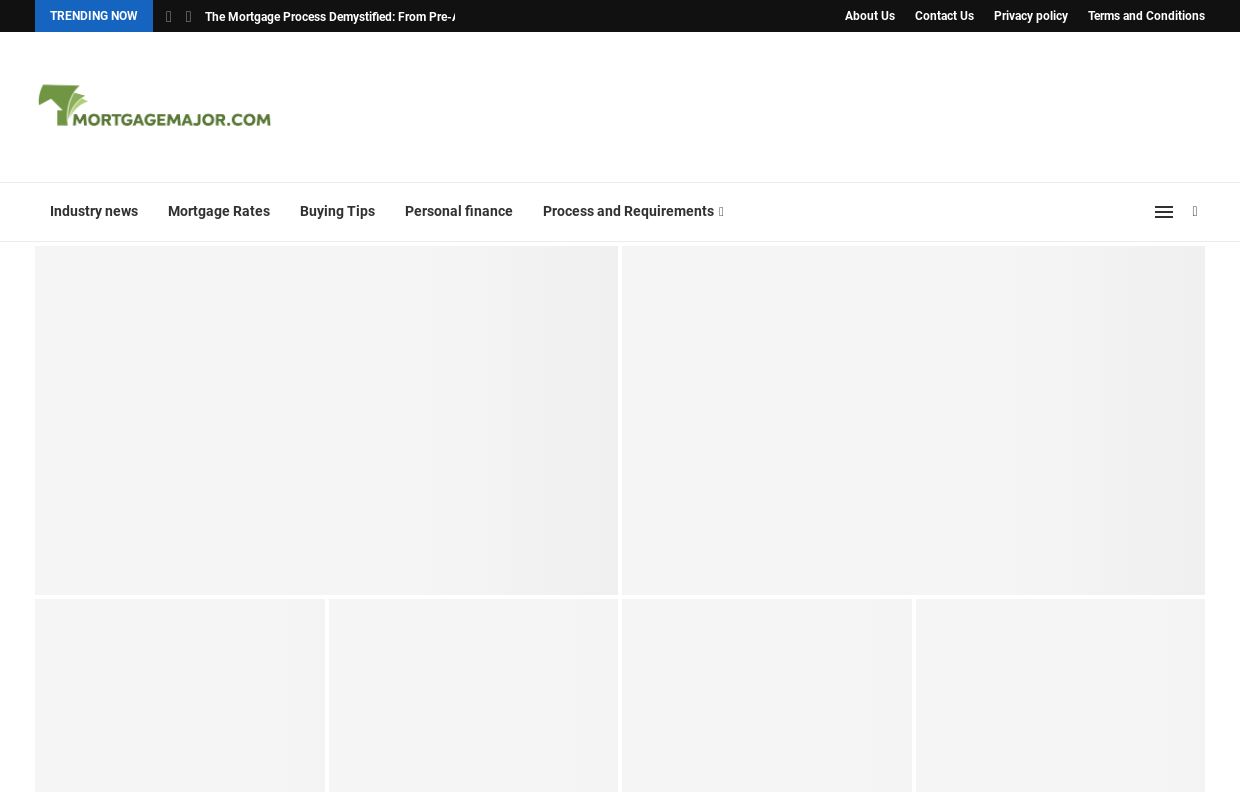The image size is (1240, 800).
Task: Open the Personal finance category
Action: (458, 212)
